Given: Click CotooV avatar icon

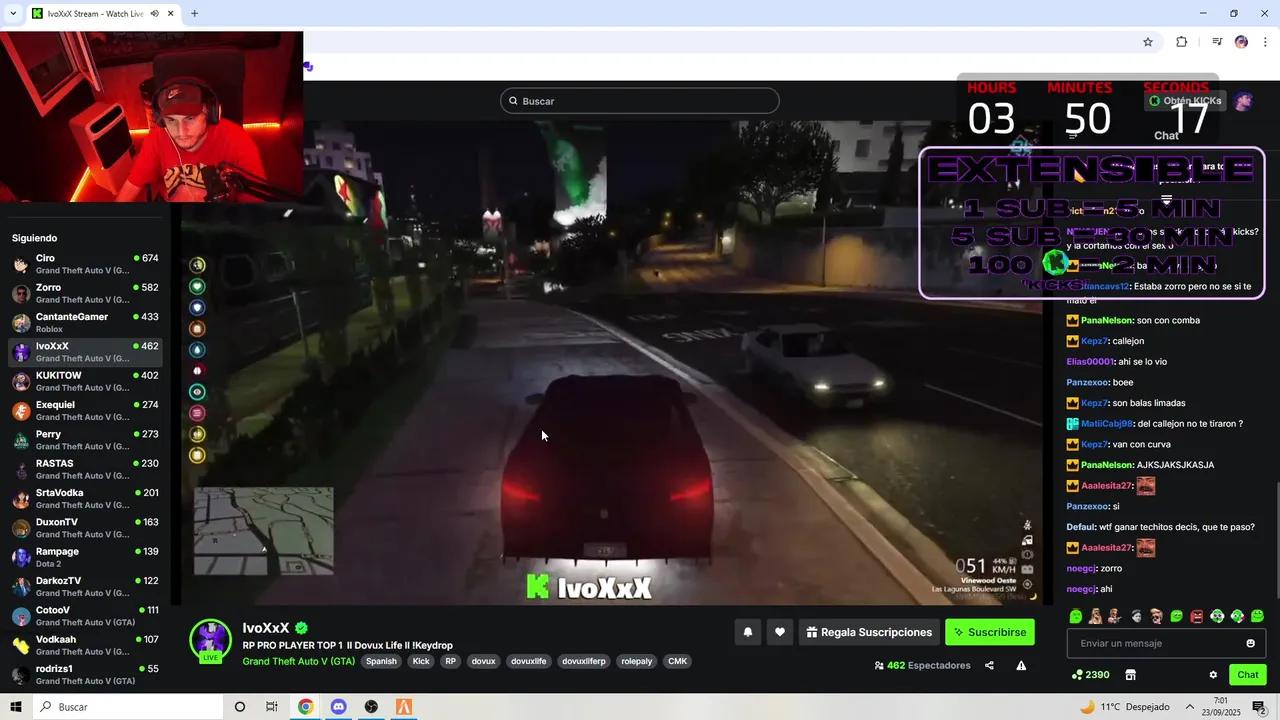Looking at the screenshot, I should (21, 616).
